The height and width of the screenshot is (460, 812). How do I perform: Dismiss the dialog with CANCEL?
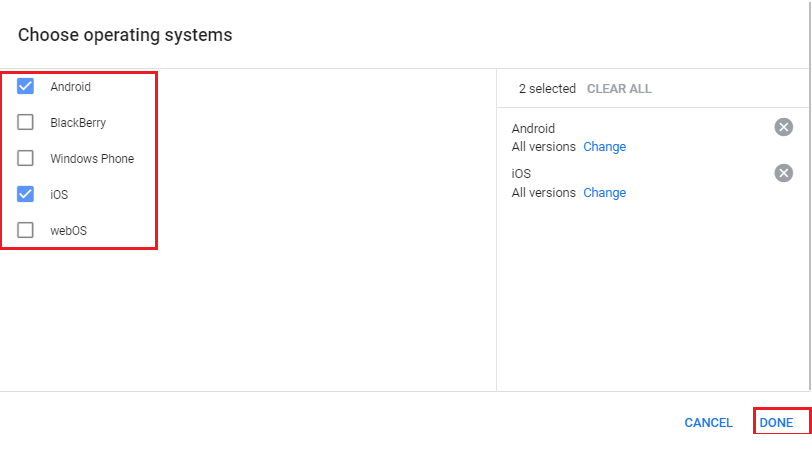point(708,423)
